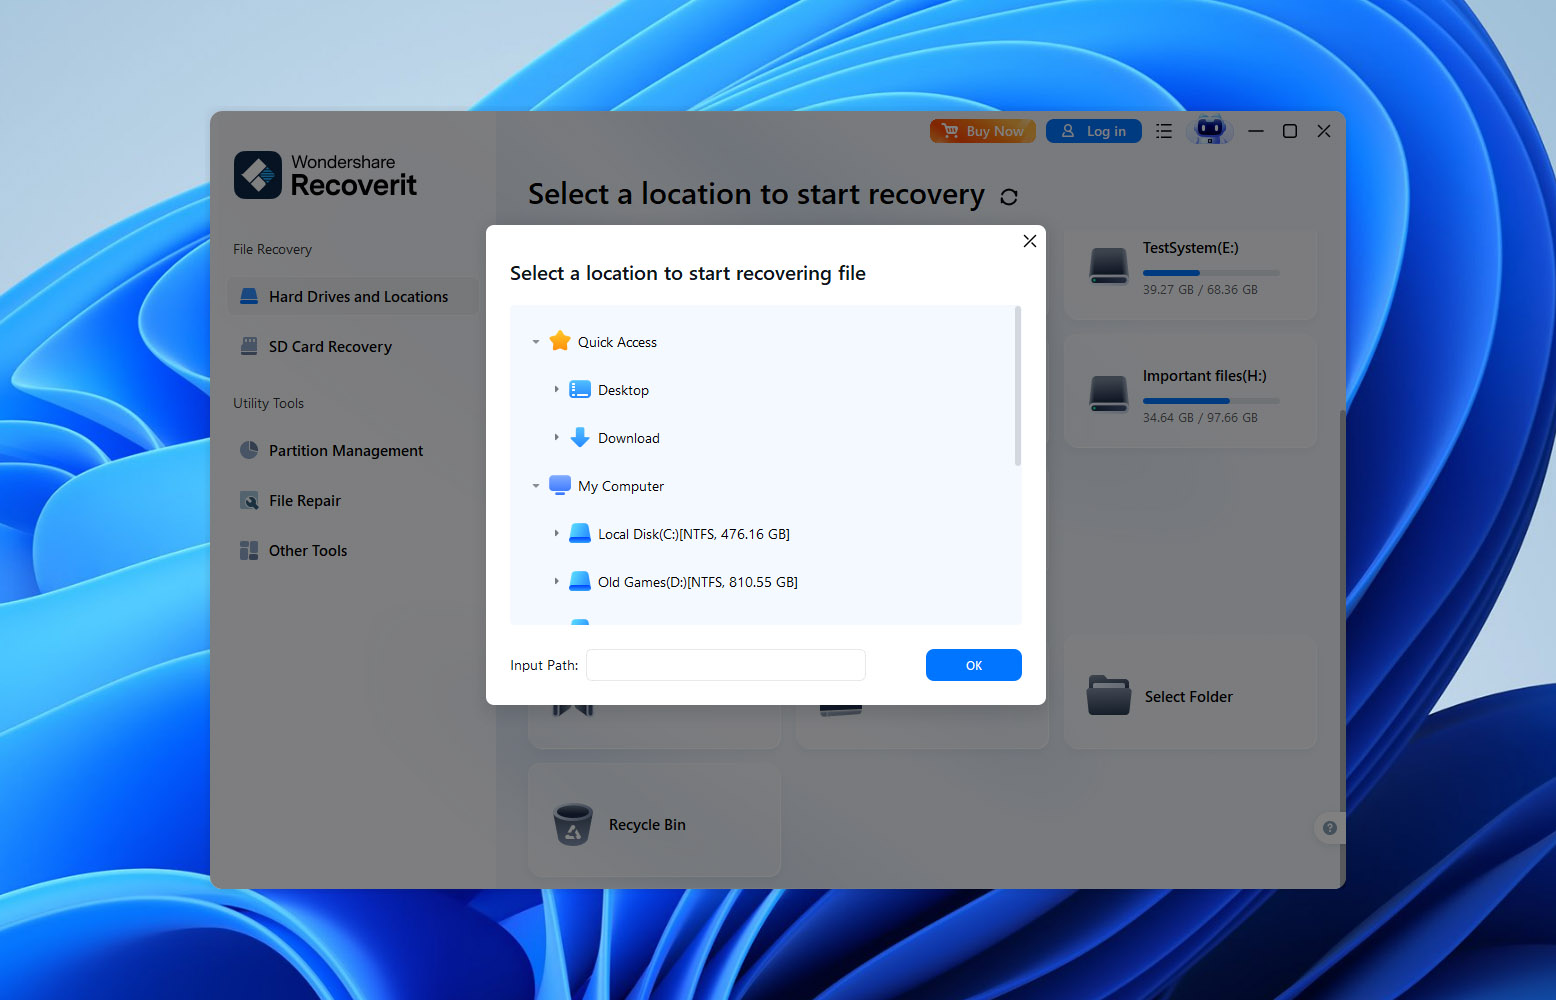Select Quick Access in the tree
This screenshot has height=1000, width=1556.
coord(617,342)
